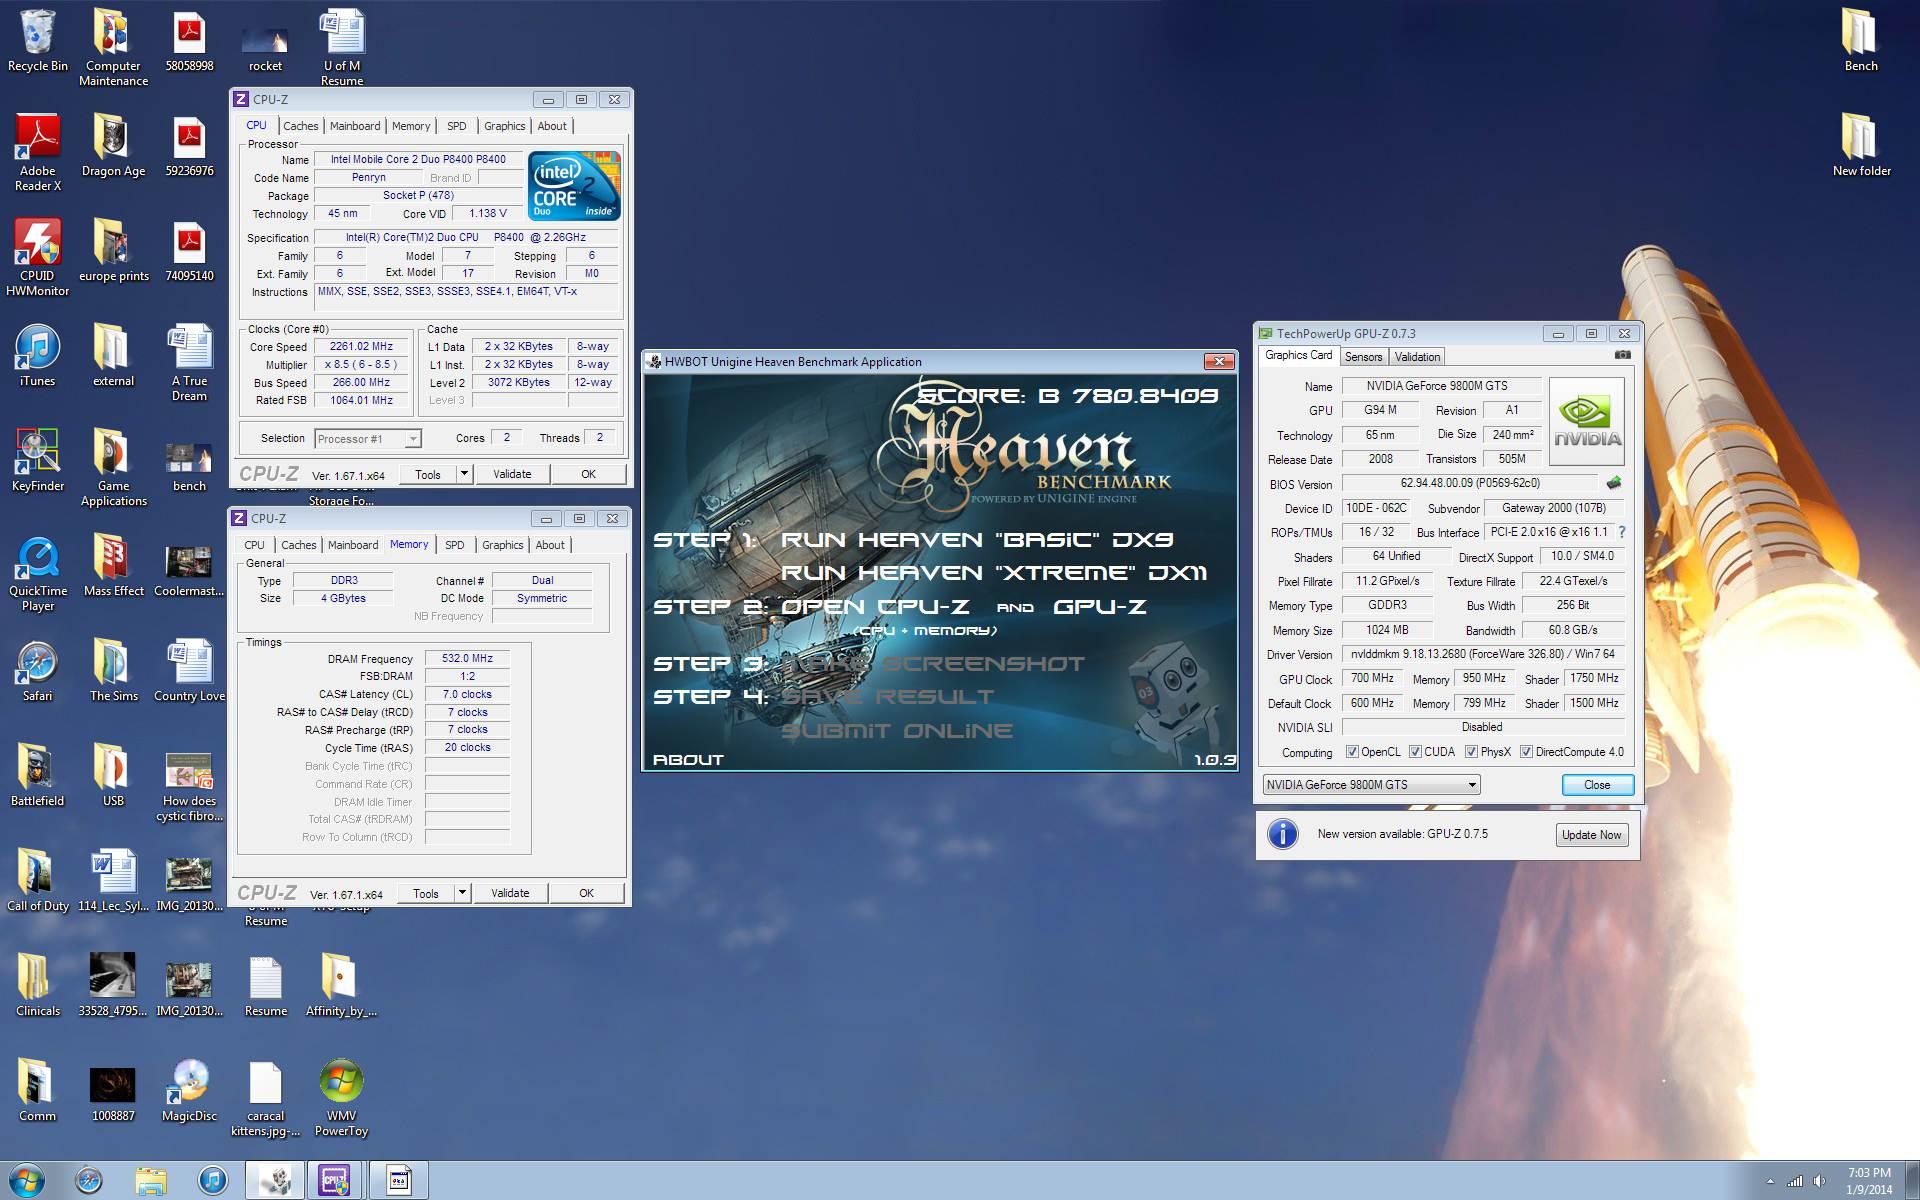Open the Battlefield desktop folder
Viewport: 1920px width, 1200px height.
point(37,776)
